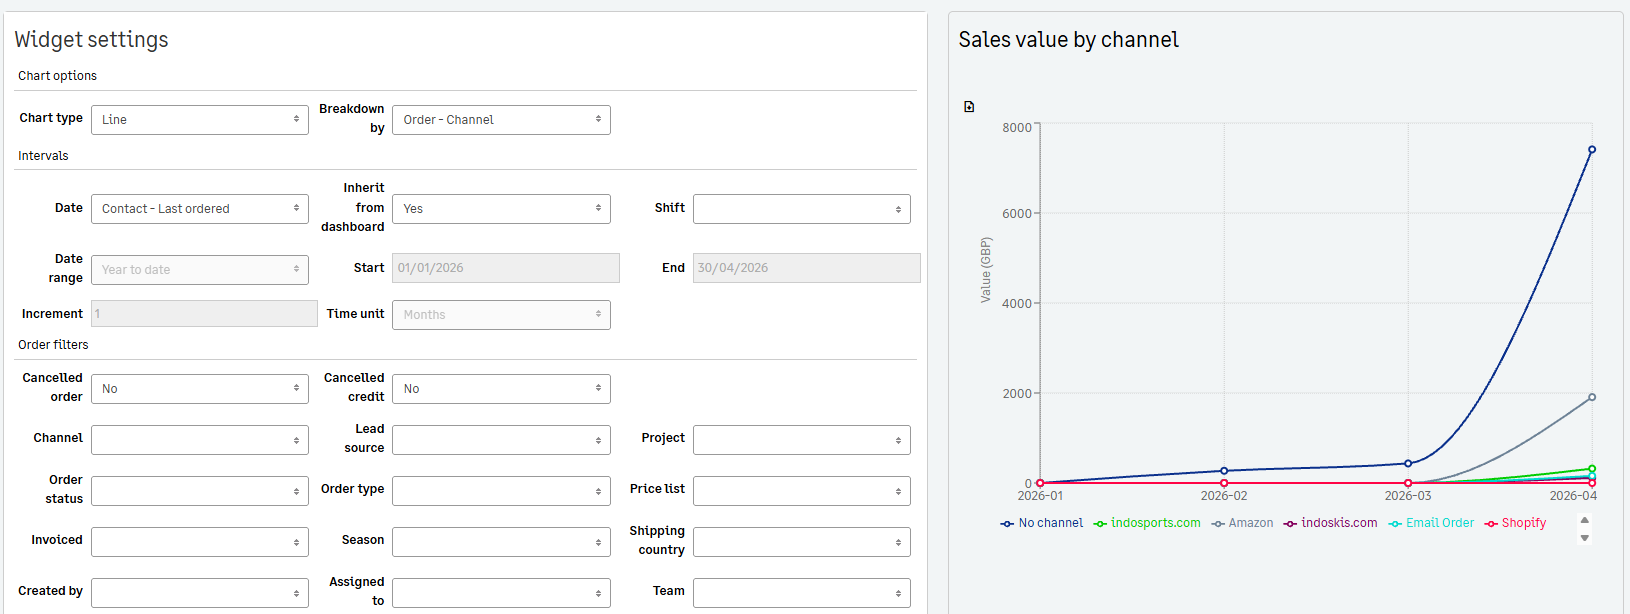
Task: Toggle the Shopify legend entry
Action: tap(1515, 523)
